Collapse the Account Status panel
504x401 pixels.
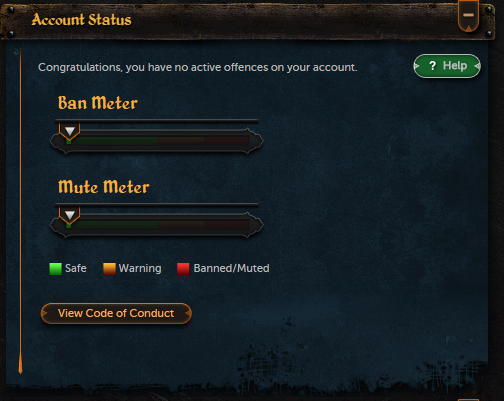tap(468, 16)
